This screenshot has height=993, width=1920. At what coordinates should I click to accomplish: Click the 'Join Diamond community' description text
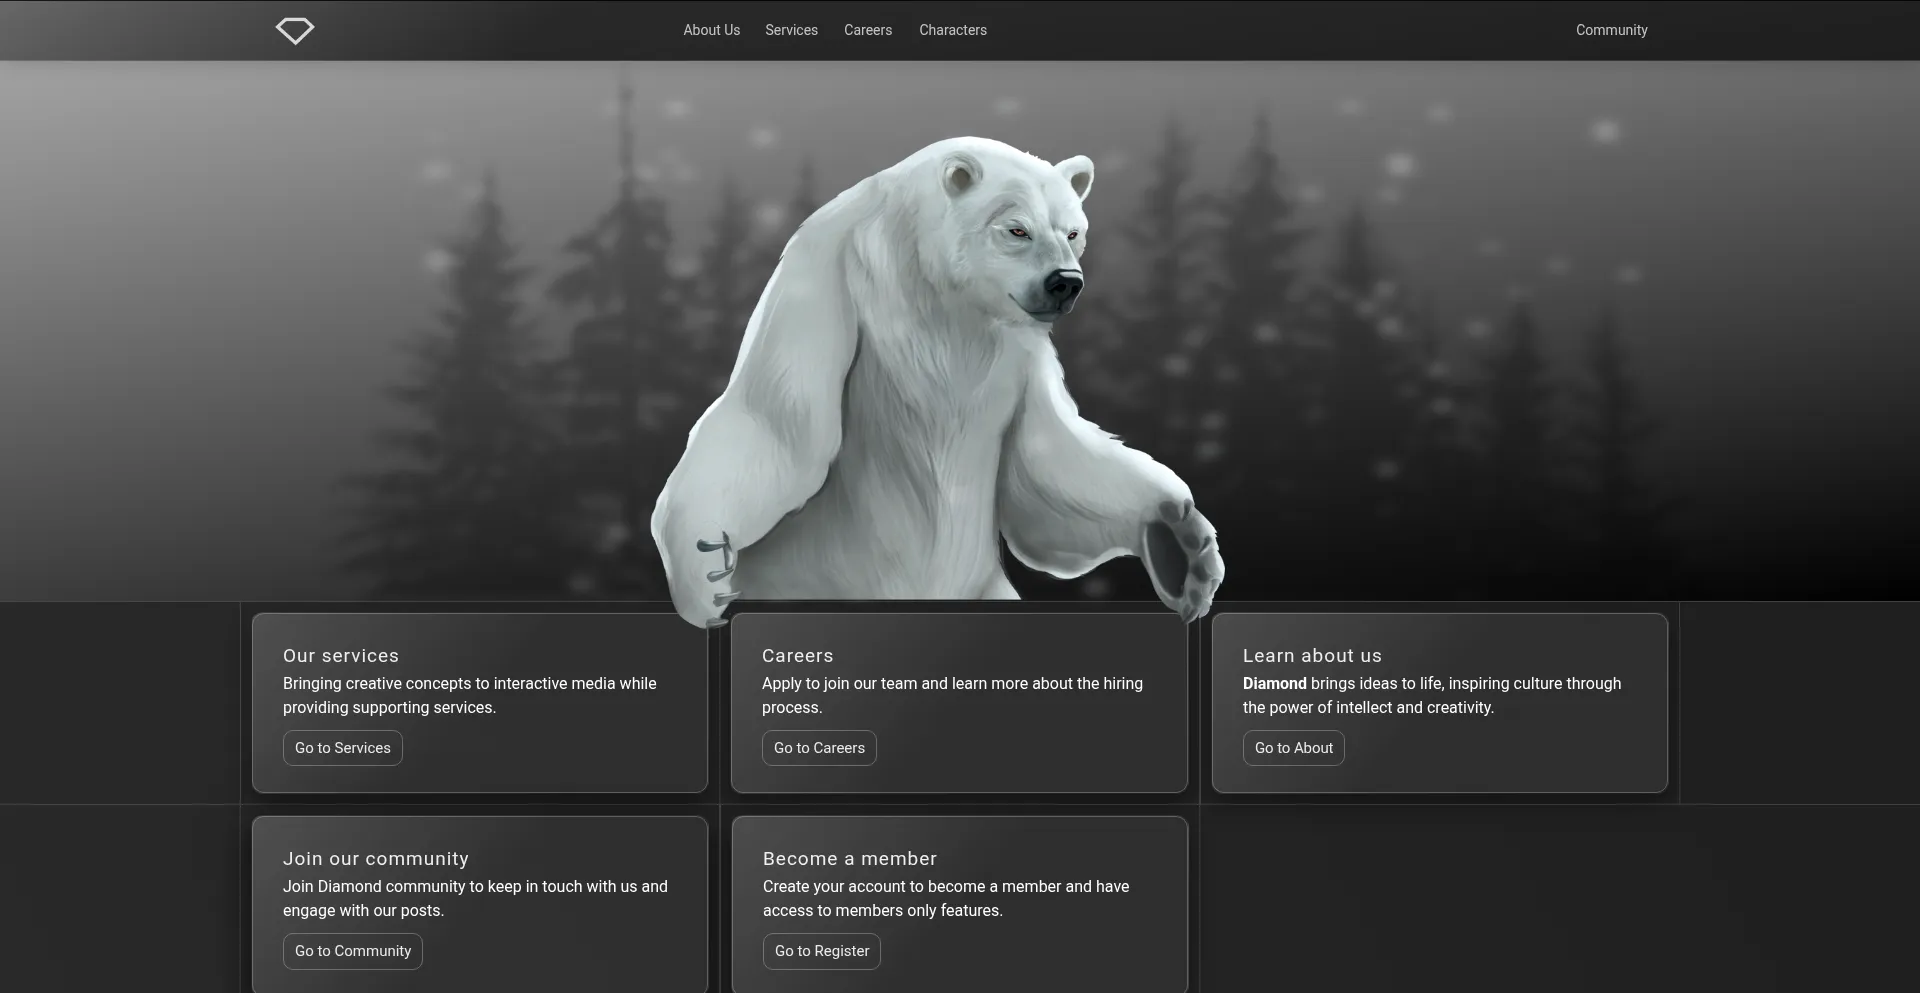(475, 899)
